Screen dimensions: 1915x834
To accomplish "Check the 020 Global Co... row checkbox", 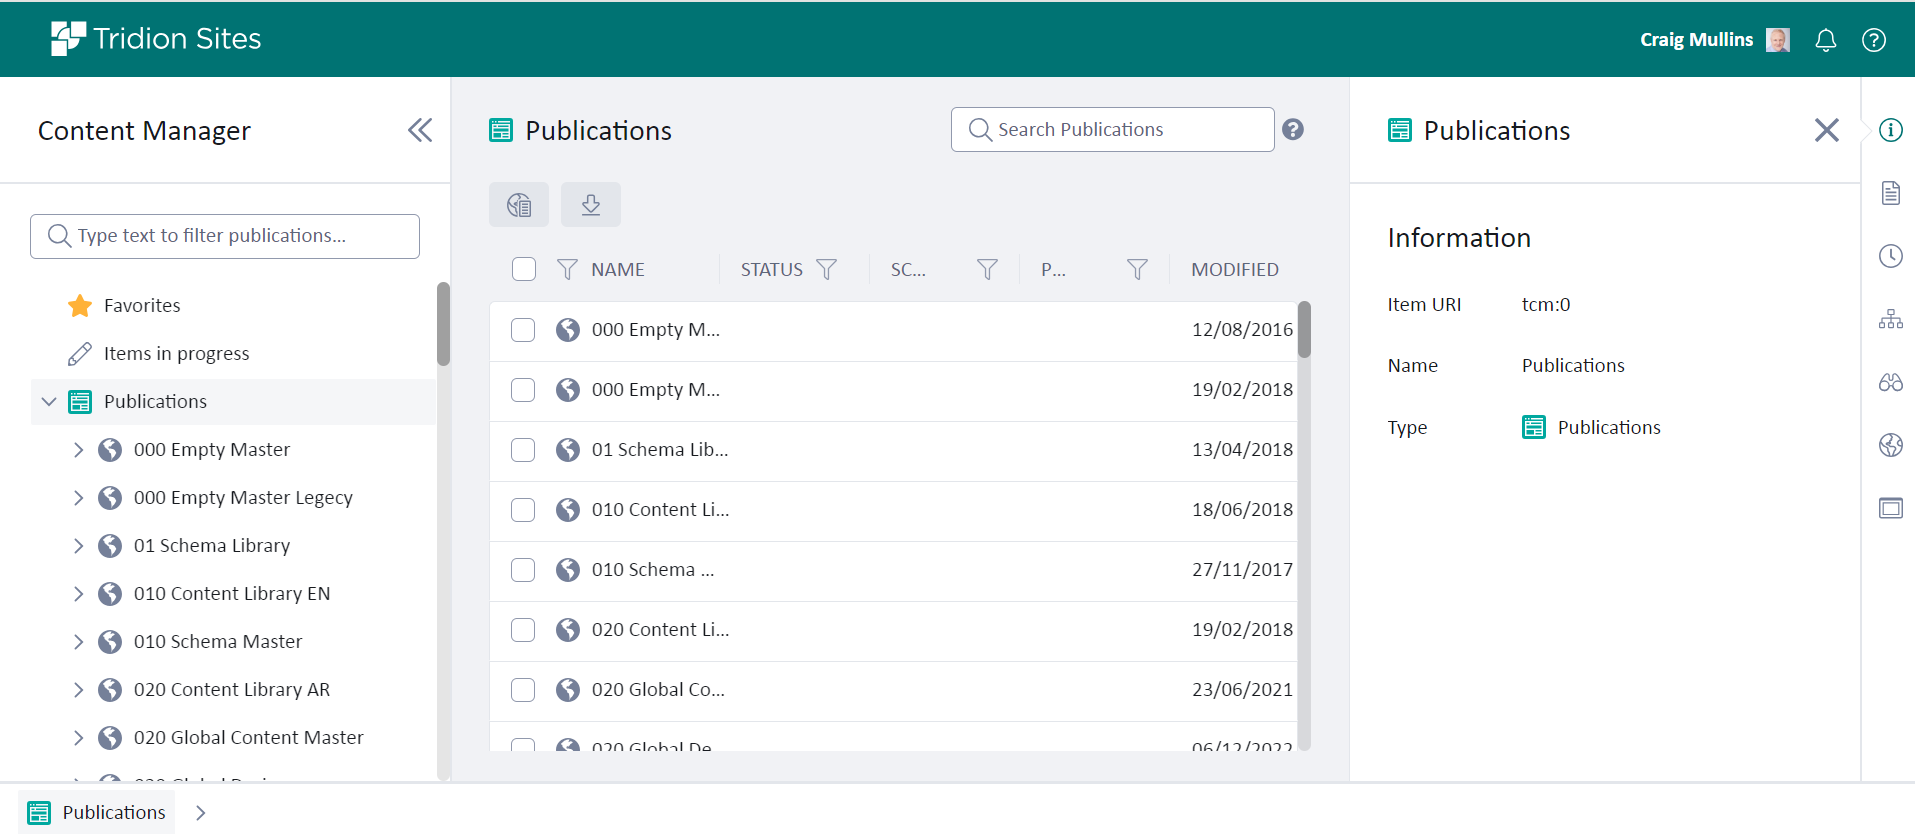I will [x=523, y=690].
